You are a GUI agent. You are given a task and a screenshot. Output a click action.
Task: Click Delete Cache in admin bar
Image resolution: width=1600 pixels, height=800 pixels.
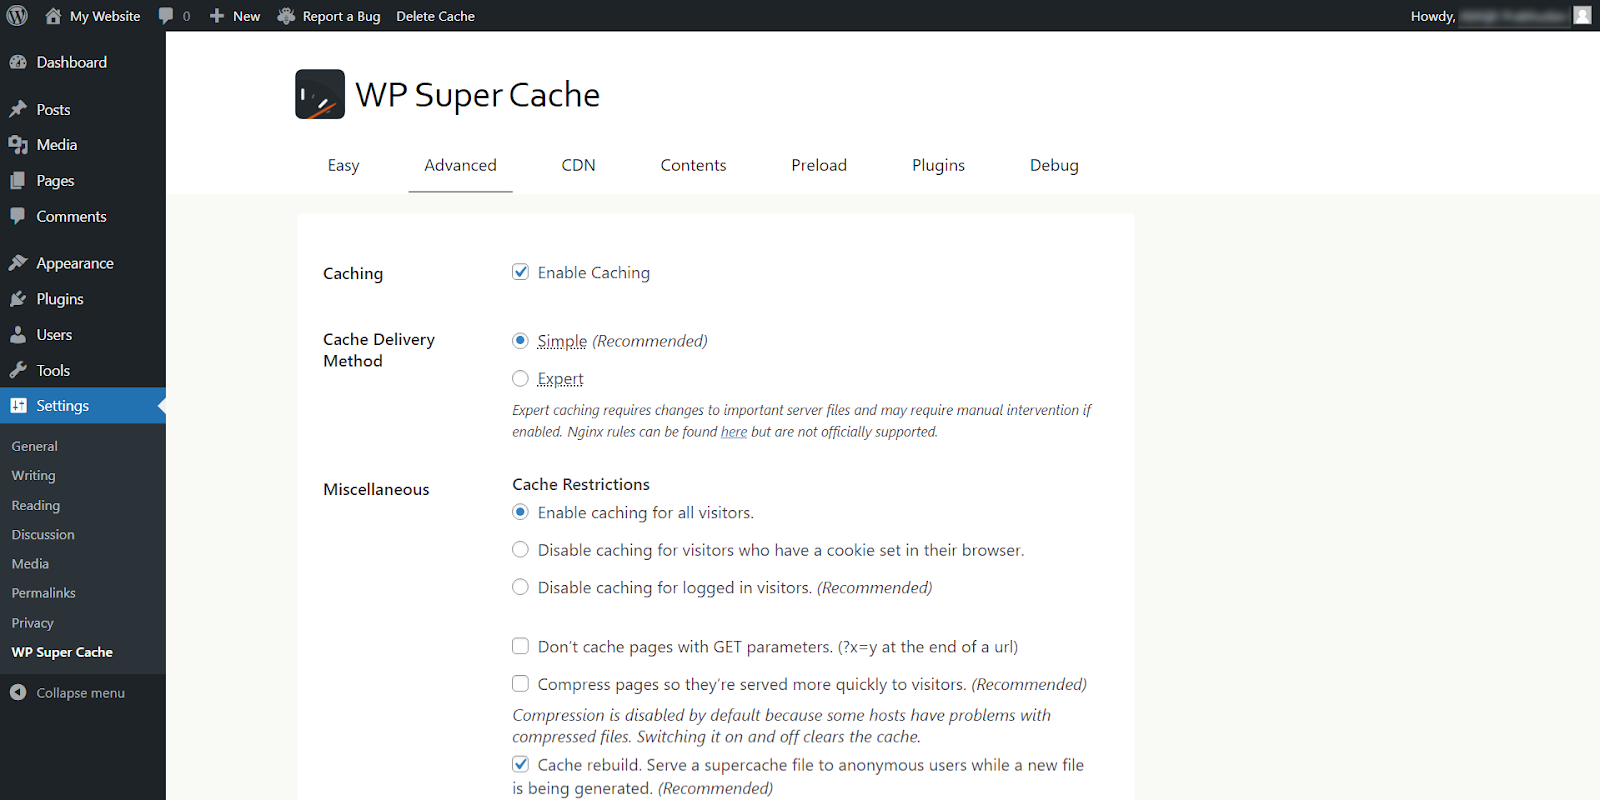pos(435,16)
